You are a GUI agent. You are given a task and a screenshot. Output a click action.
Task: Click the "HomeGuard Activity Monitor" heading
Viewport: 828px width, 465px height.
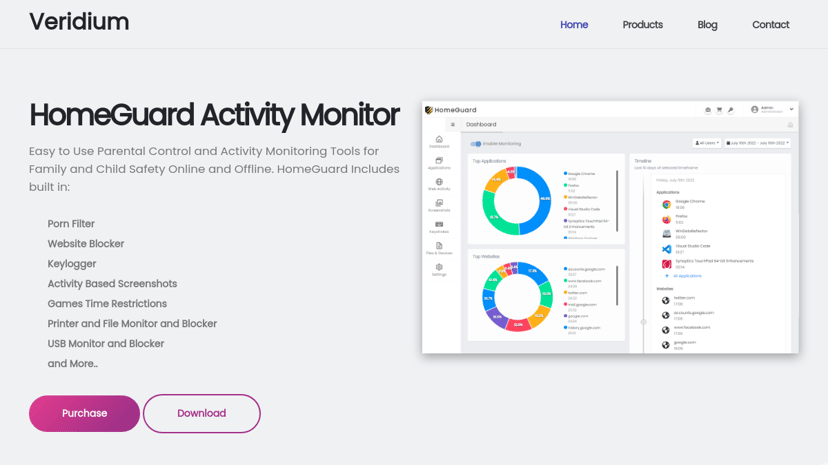[214, 115]
